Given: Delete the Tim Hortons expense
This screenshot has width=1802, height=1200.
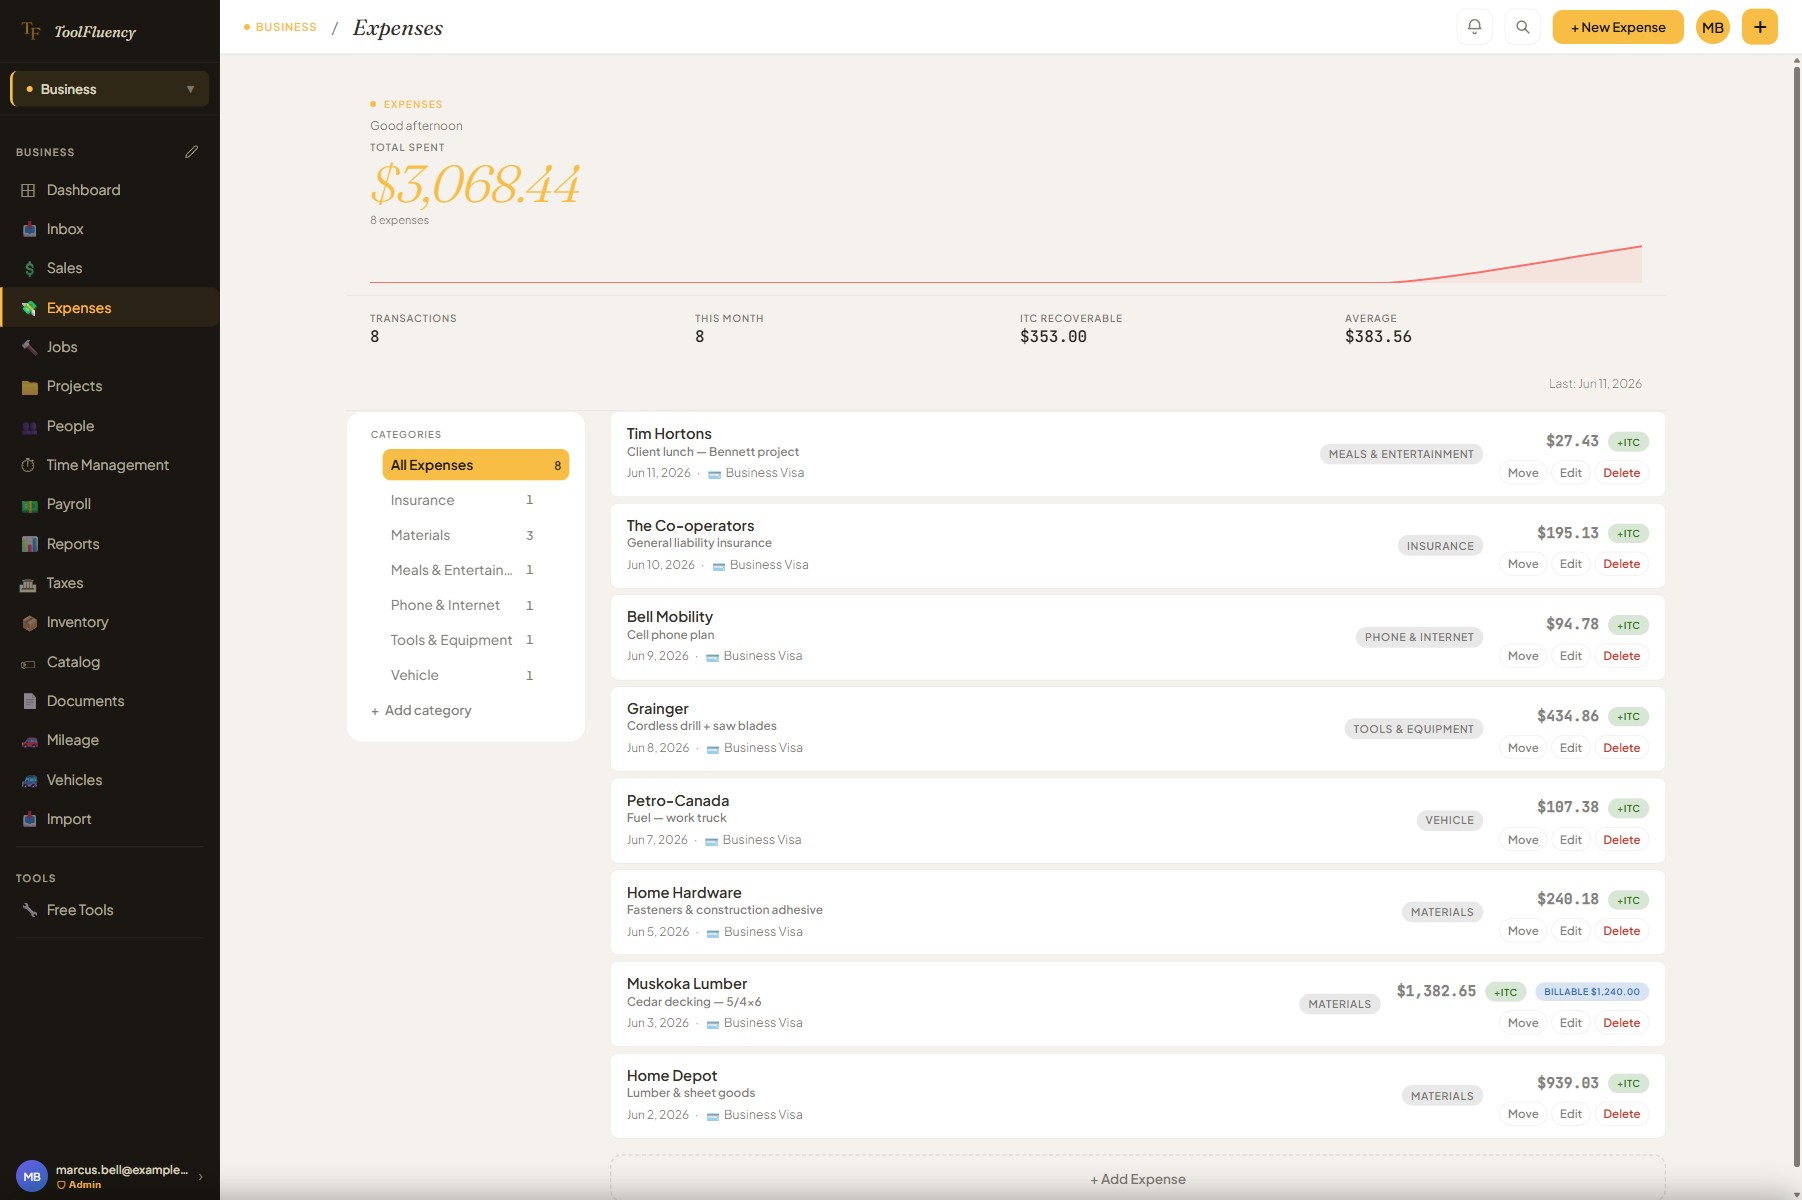Looking at the screenshot, I should [1621, 473].
